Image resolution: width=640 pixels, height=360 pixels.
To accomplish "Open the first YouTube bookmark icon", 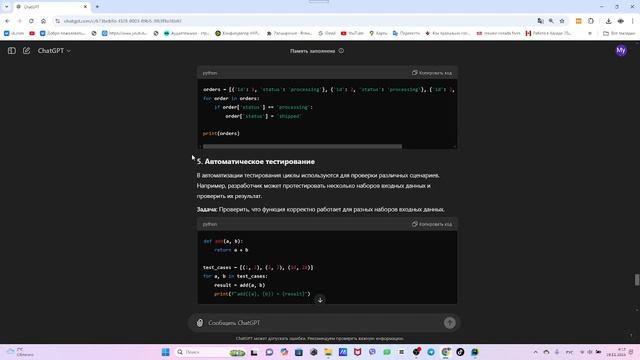I will click(32, 33).
